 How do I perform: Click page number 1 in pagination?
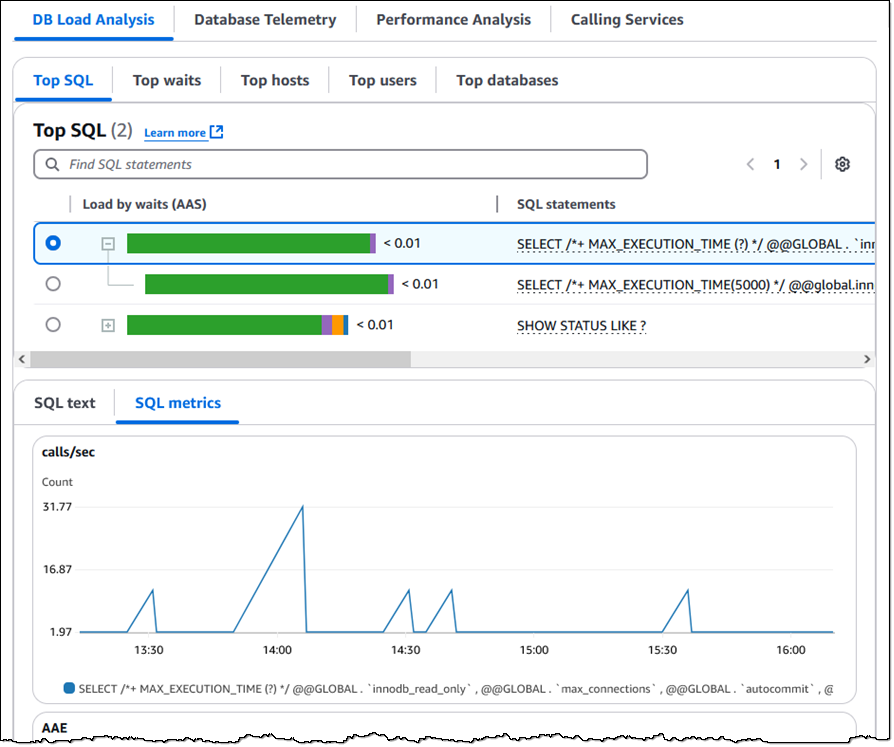[777, 164]
